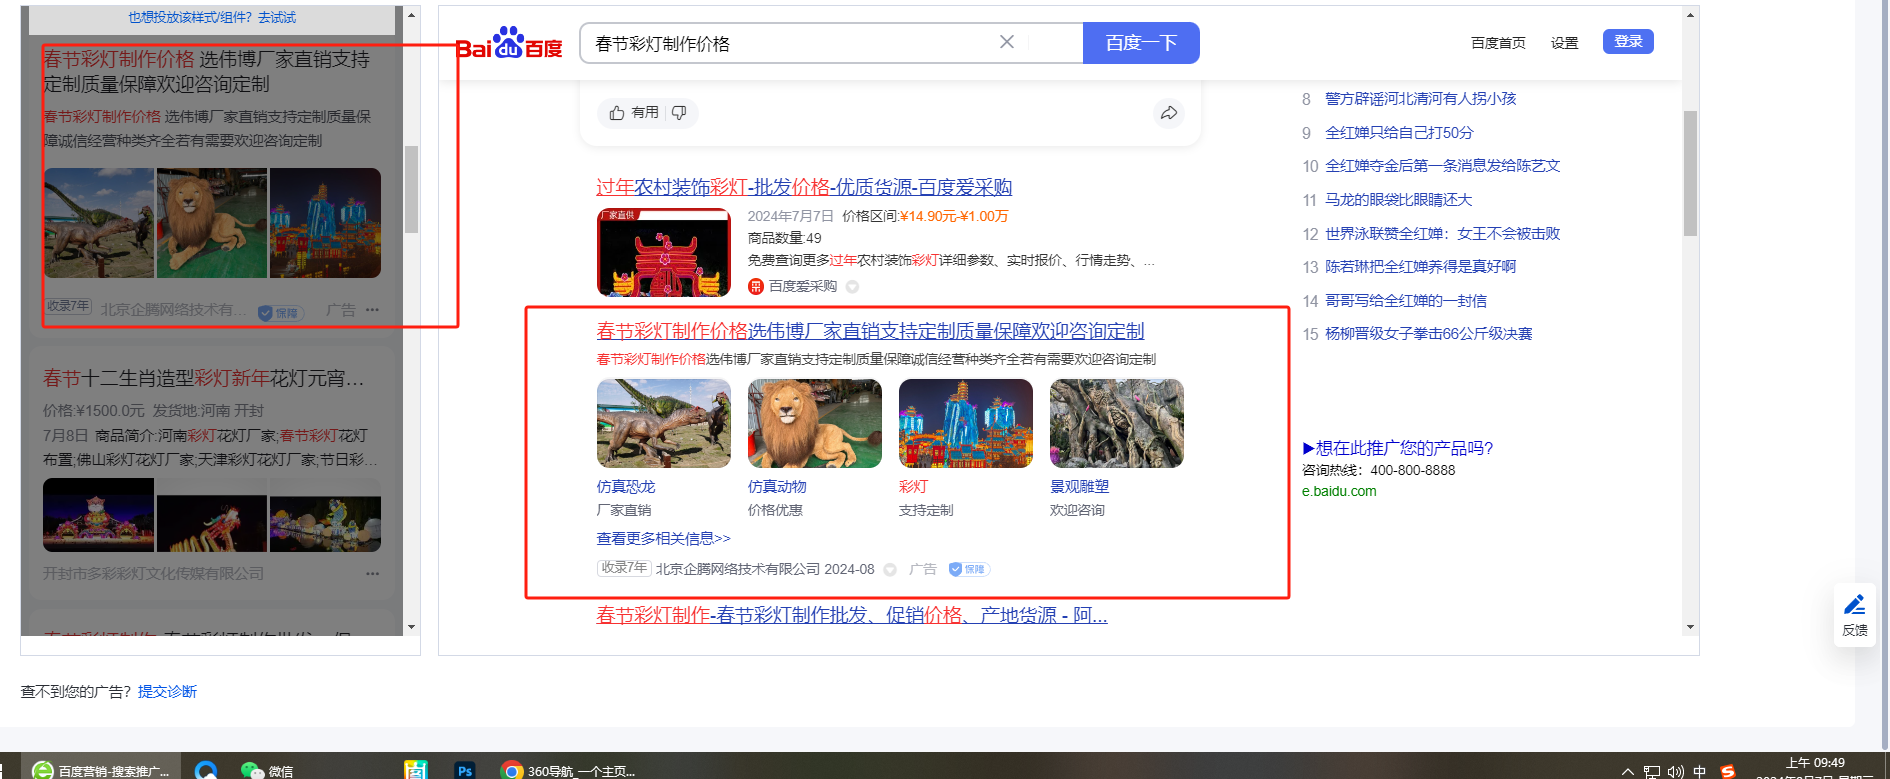This screenshot has width=1890, height=779.
Task: Click the 收录7年 tag in the main ad
Action: click(x=625, y=569)
